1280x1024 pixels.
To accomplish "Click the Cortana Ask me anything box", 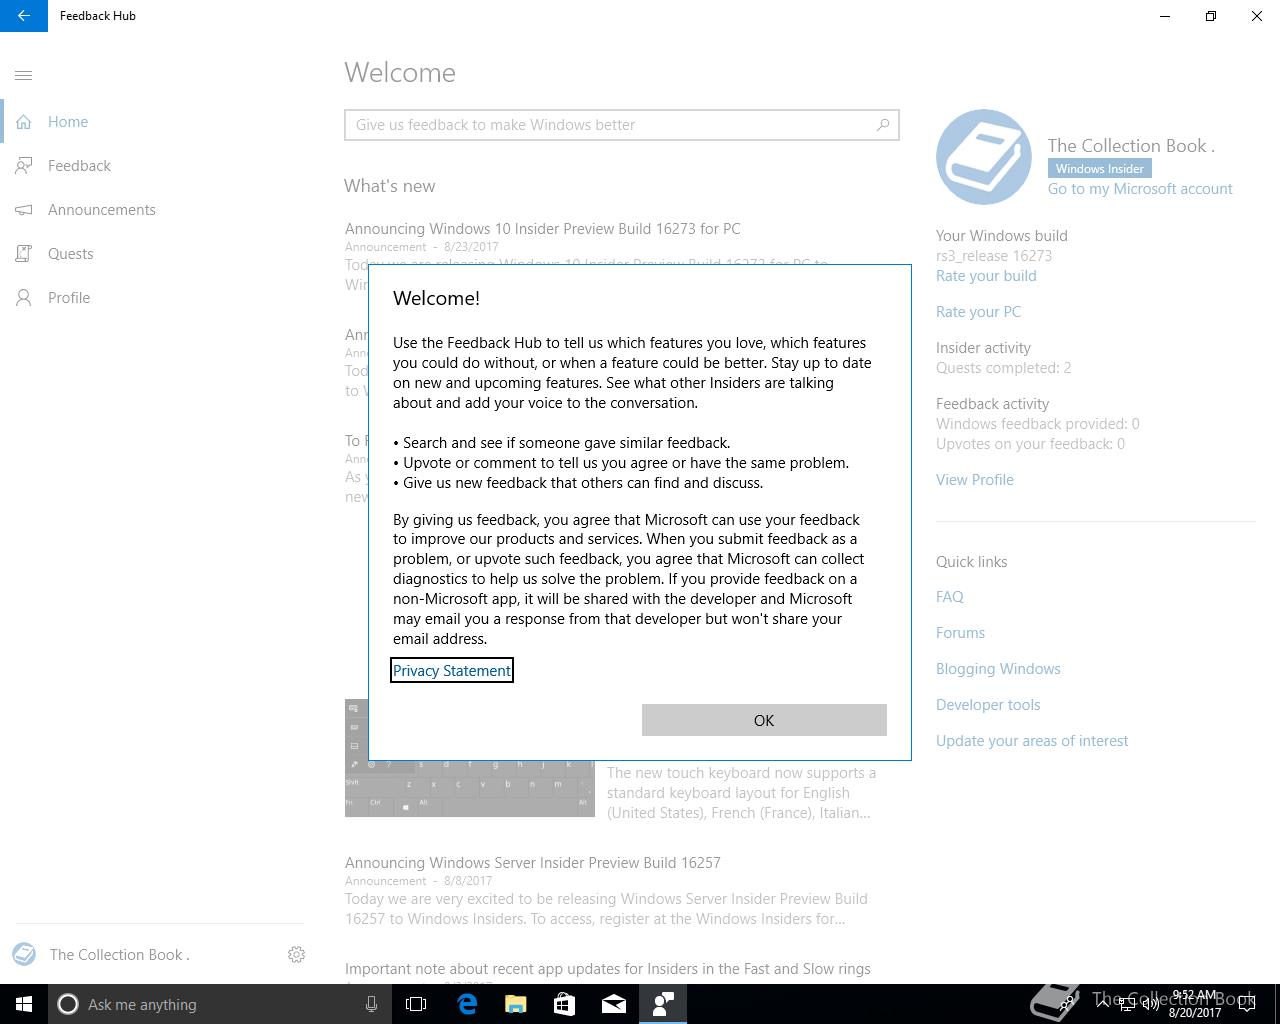I will pos(218,1004).
